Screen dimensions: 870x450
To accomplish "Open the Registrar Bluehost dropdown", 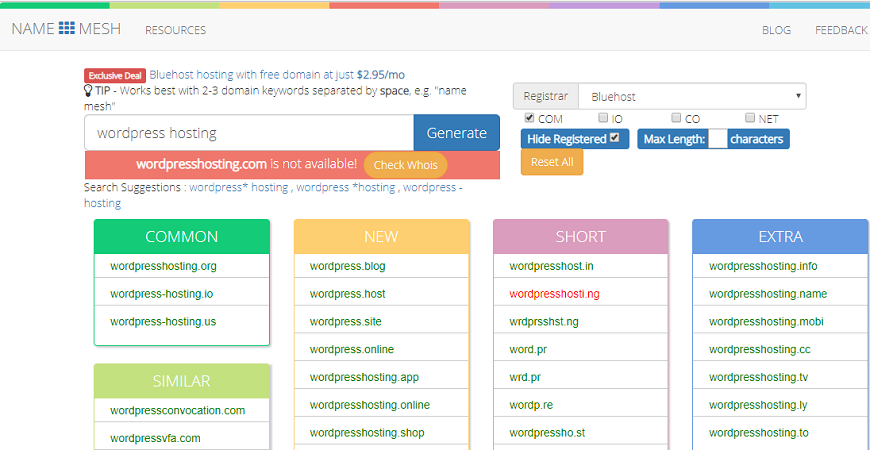I will pos(692,97).
